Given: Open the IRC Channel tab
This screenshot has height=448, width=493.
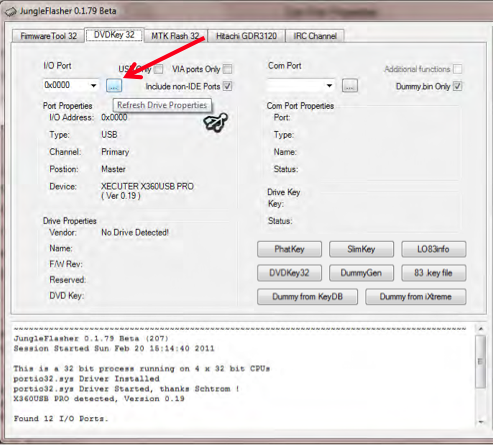Looking at the screenshot, I should tap(315, 36).
